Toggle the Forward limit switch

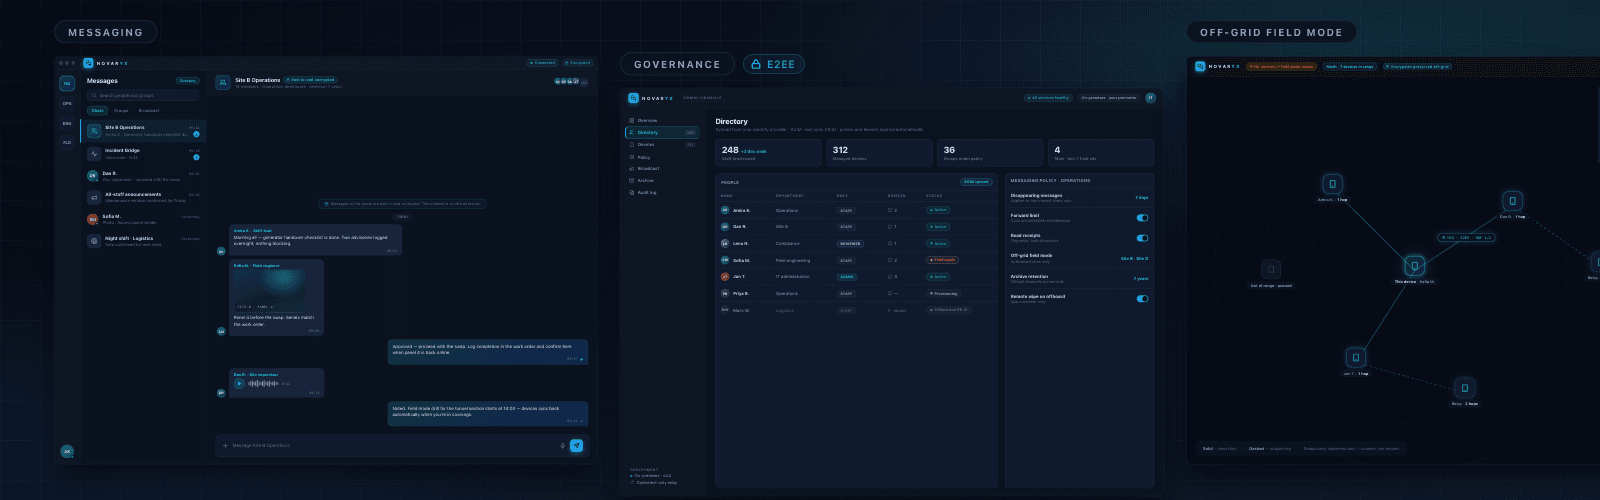point(1142,217)
